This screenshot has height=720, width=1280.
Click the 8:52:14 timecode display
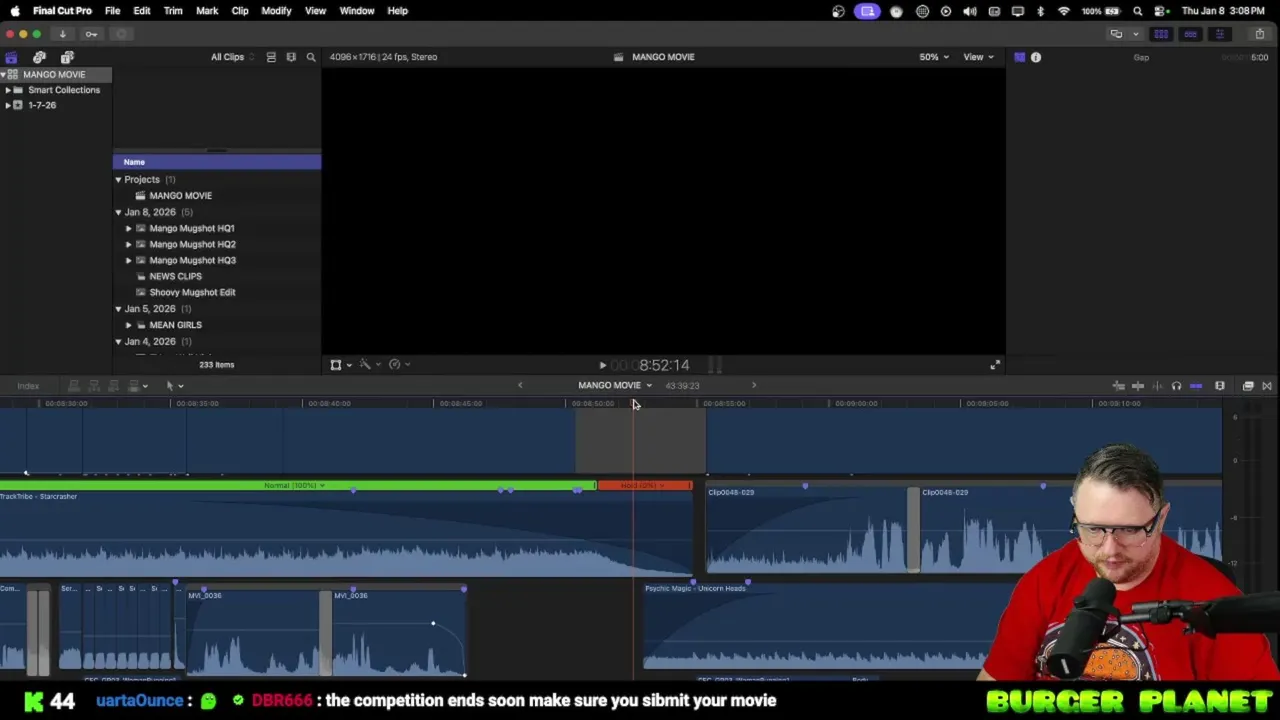[664, 365]
